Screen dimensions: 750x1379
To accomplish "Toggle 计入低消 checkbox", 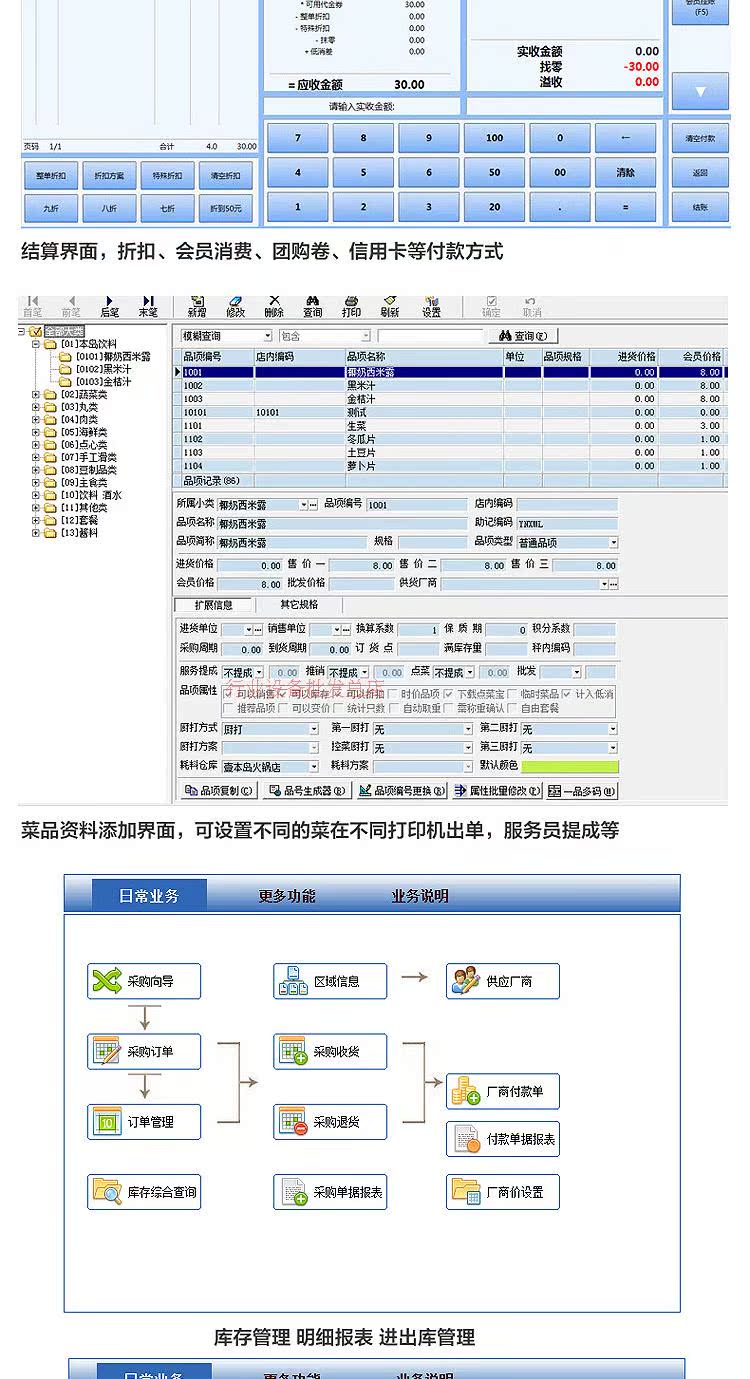I will 567,693.
